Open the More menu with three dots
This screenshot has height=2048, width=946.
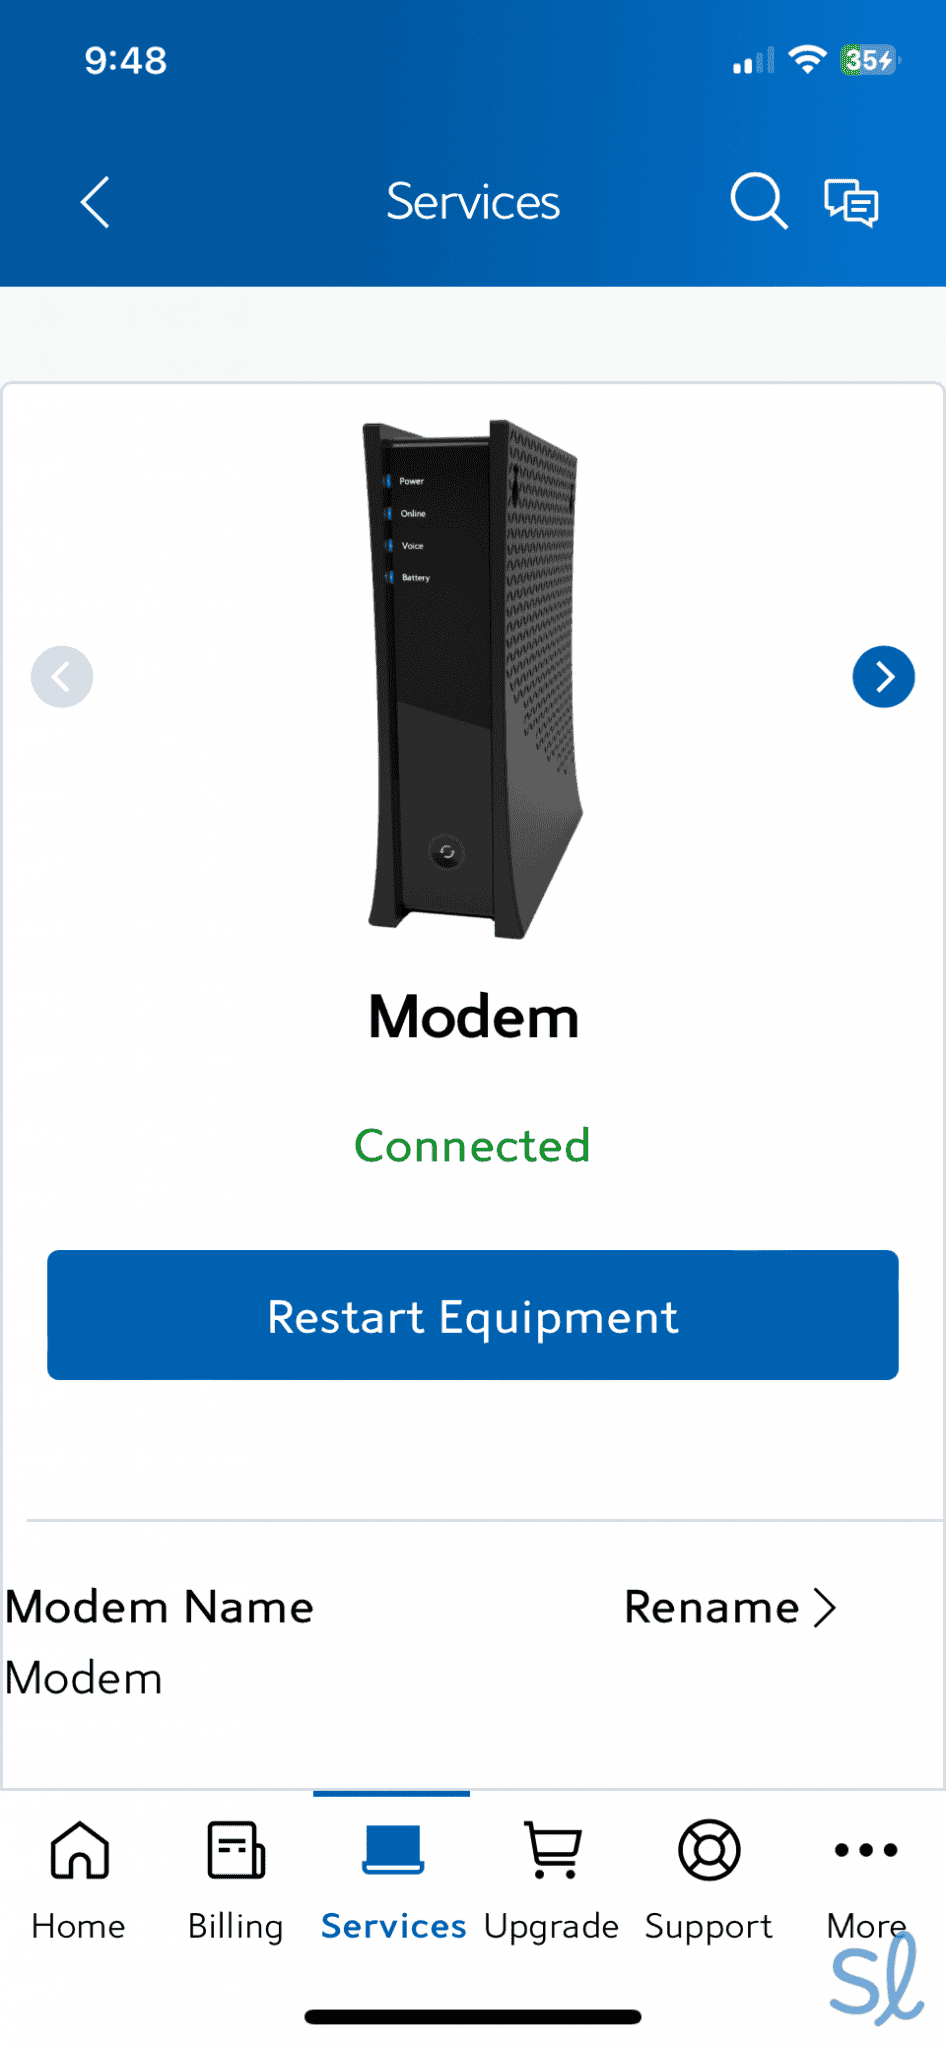pos(866,1880)
